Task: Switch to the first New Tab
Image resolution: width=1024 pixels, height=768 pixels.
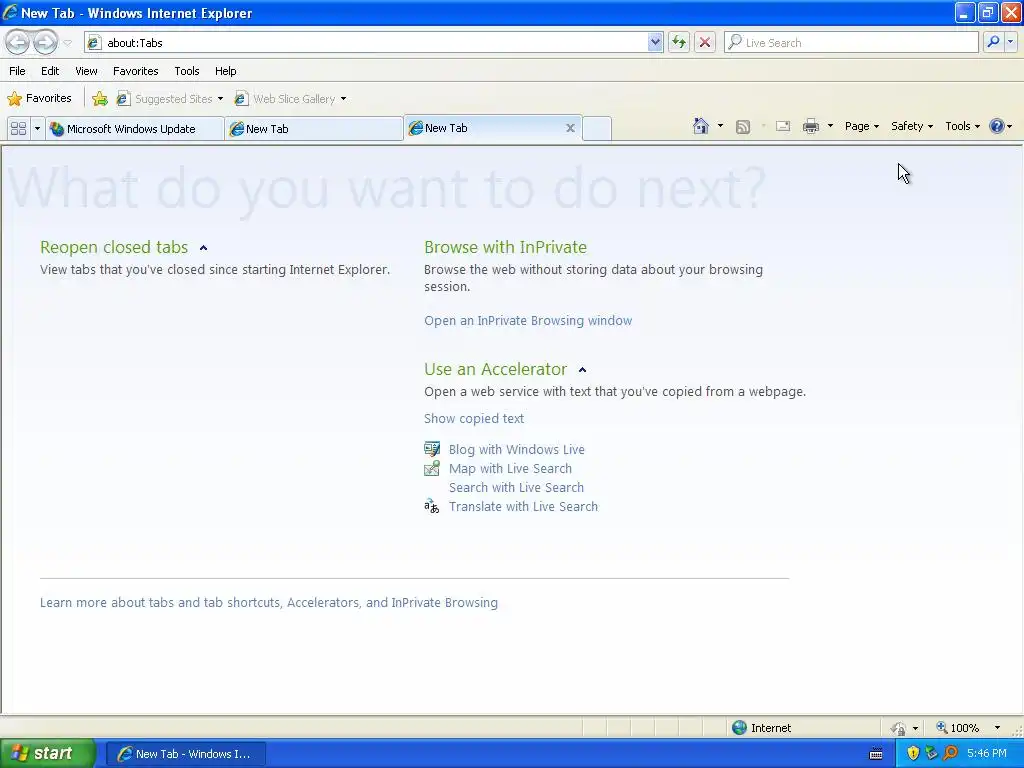Action: pos(313,129)
